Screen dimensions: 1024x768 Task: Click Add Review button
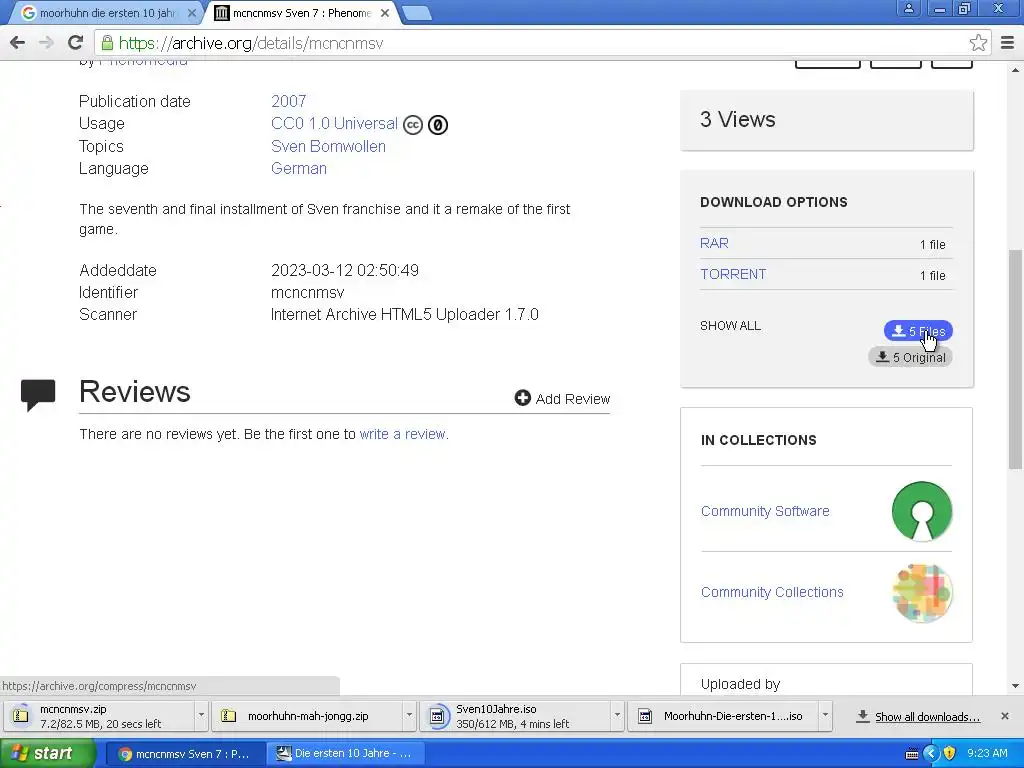pos(562,398)
